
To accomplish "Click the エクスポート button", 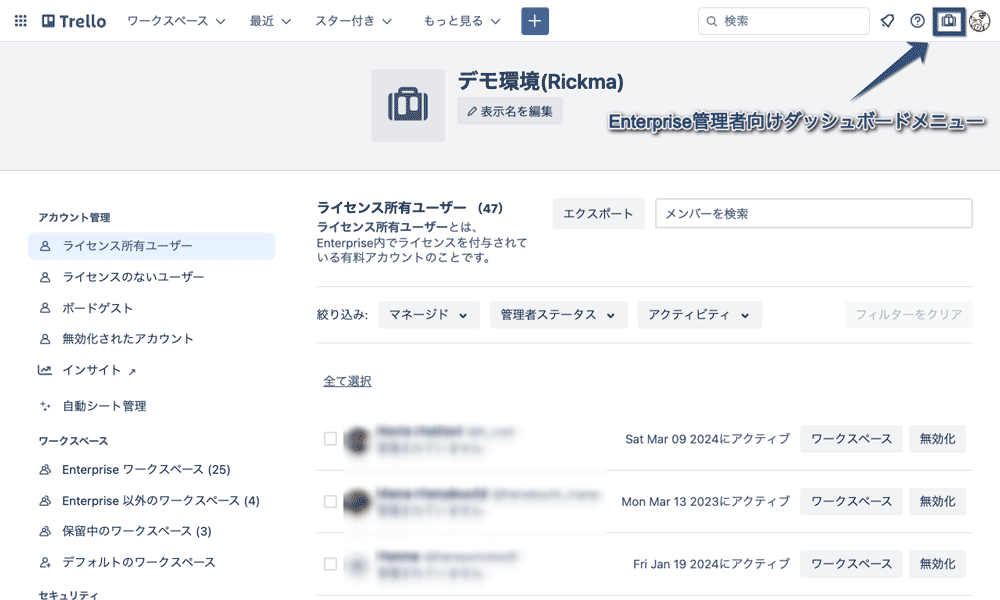I will pos(598,214).
